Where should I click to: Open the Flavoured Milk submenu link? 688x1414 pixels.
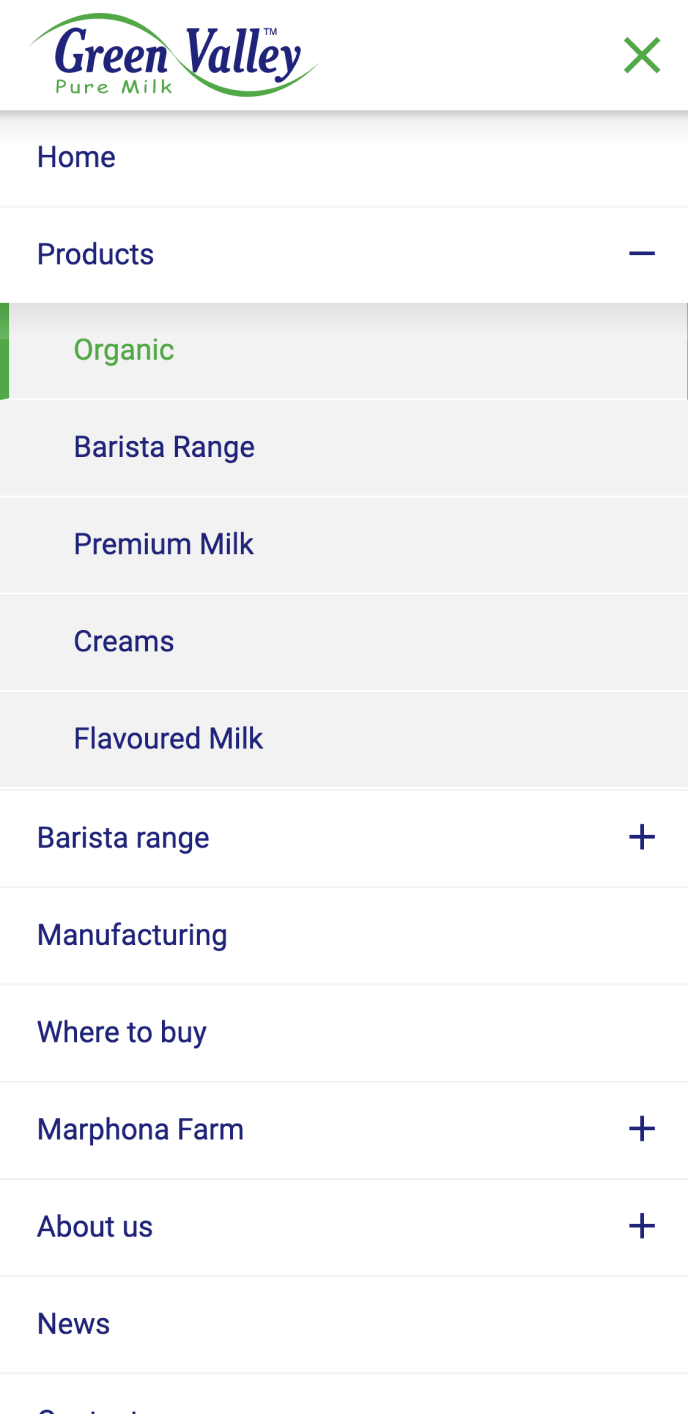(168, 739)
